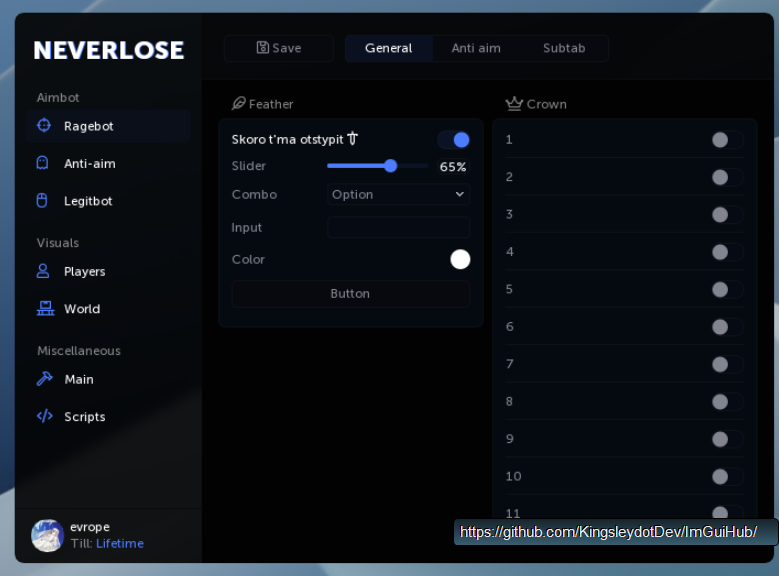Viewport: 779px width, 576px height.
Task: Open the Combo Option dropdown
Action: (x=398, y=194)
